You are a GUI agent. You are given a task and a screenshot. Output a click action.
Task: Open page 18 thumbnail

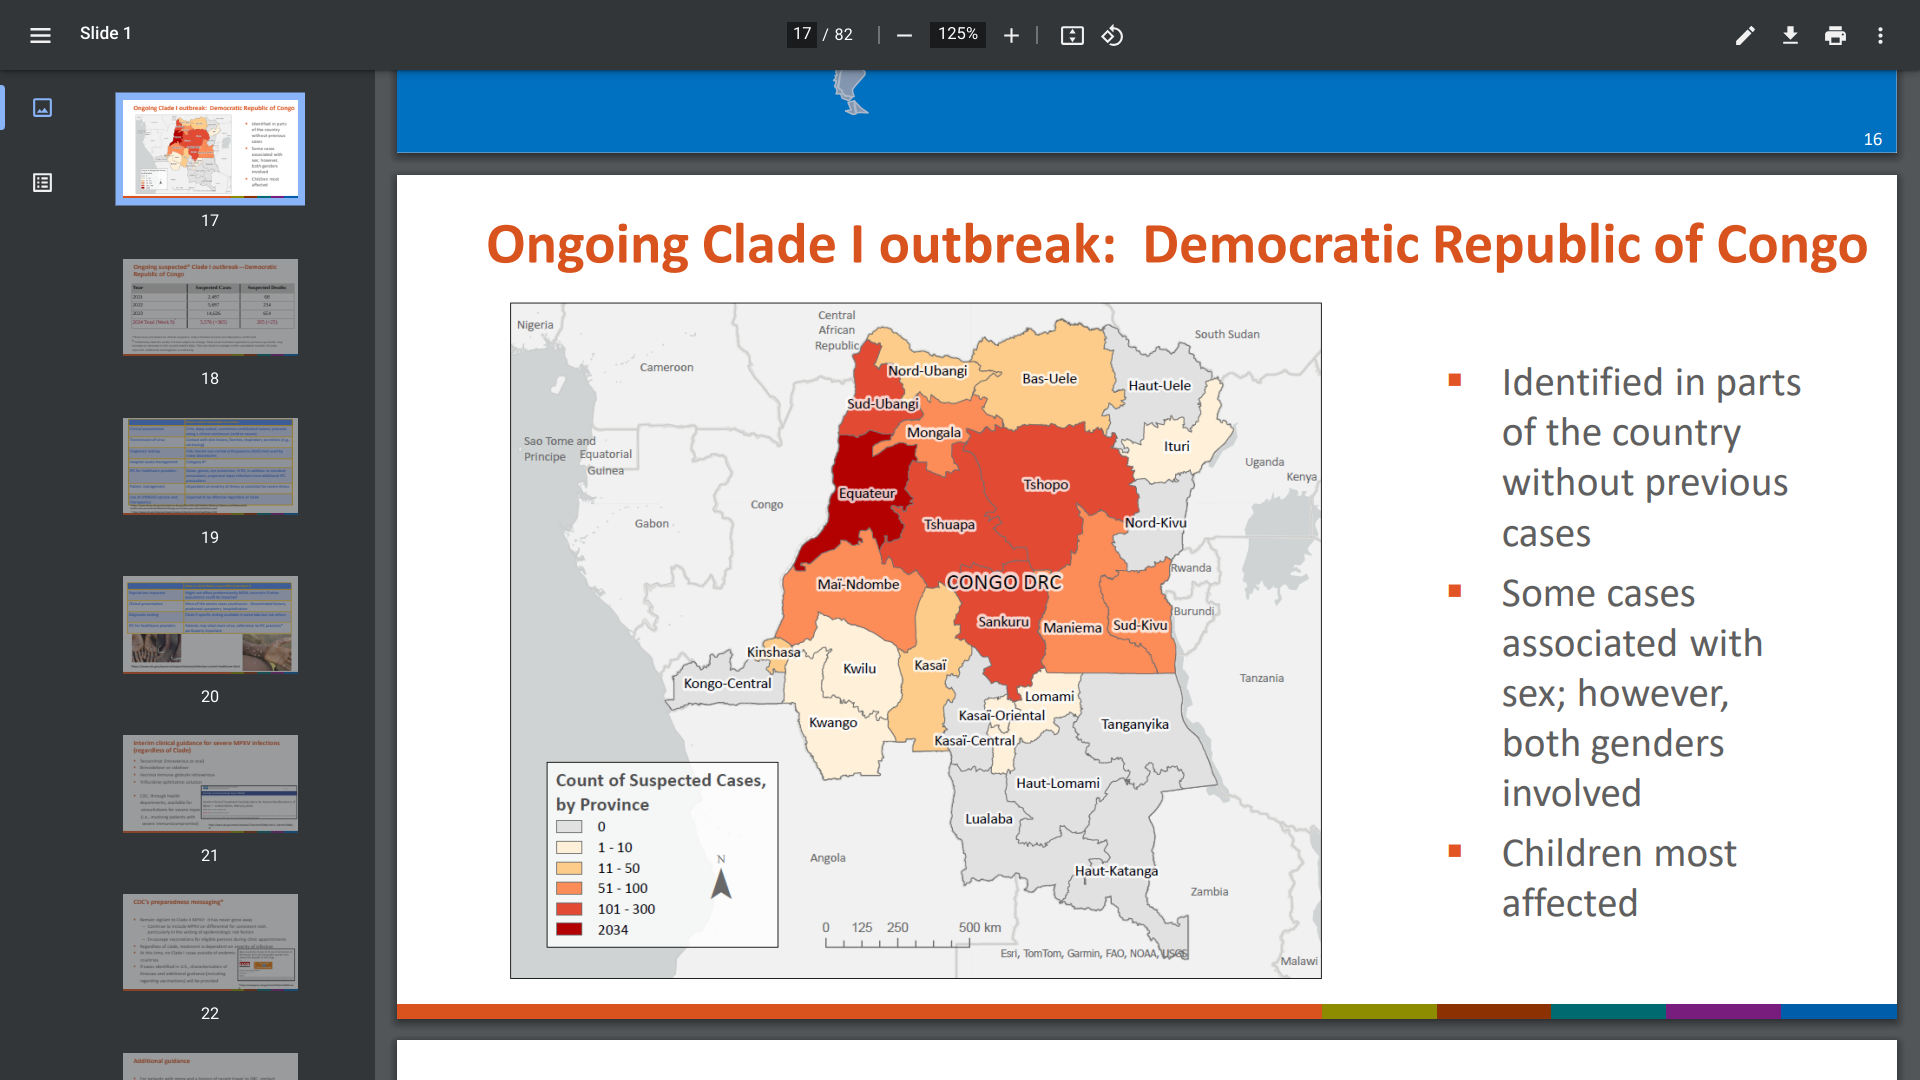[x=210, y=307]
